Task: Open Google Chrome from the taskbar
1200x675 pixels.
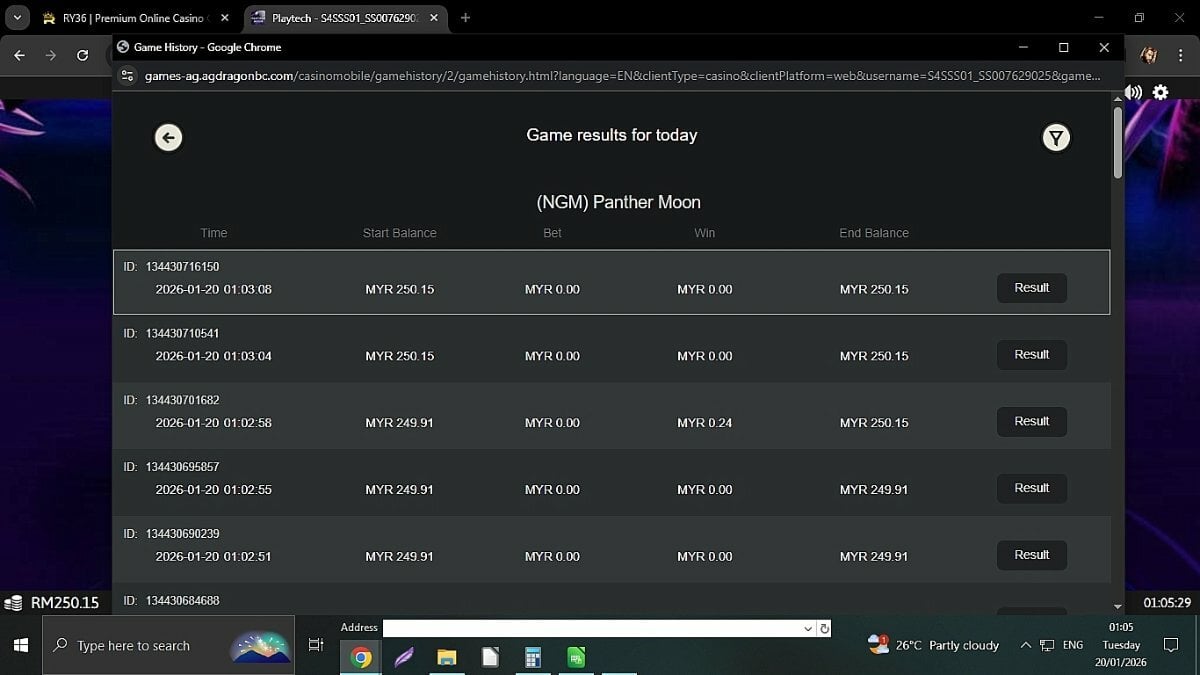Action: tap(361, 657)
